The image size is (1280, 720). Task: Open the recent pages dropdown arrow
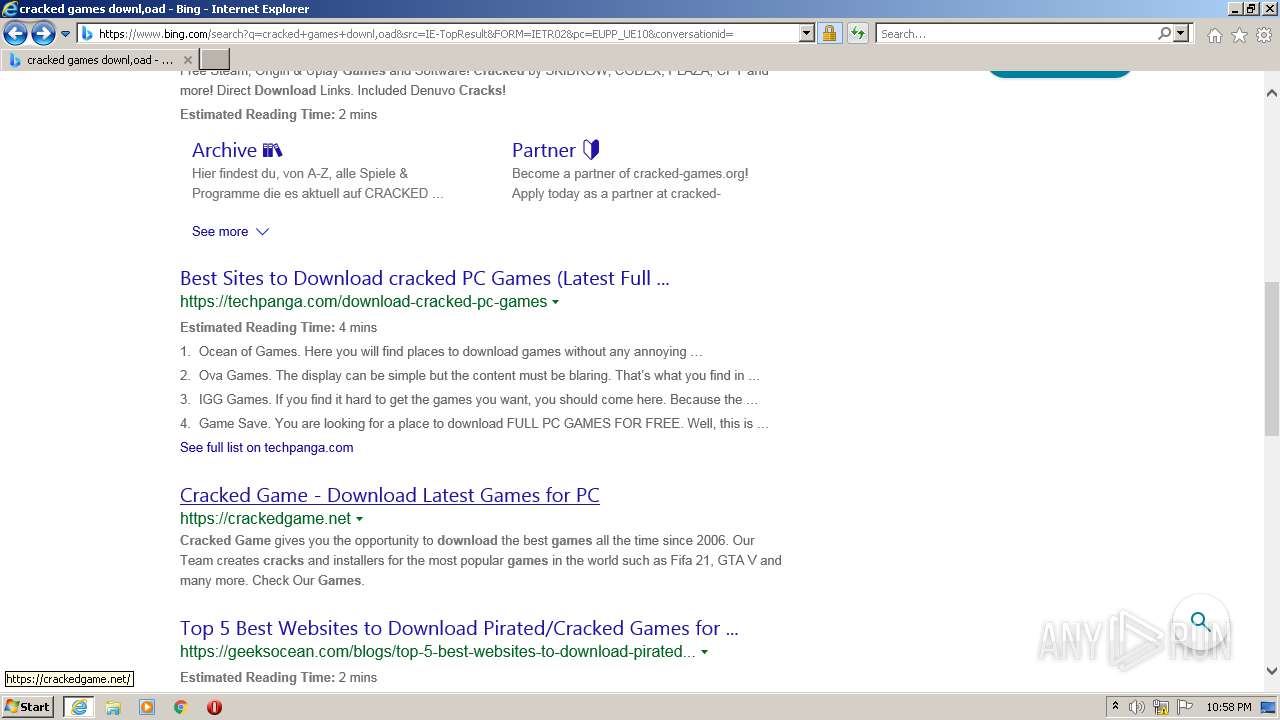[66, 34]
